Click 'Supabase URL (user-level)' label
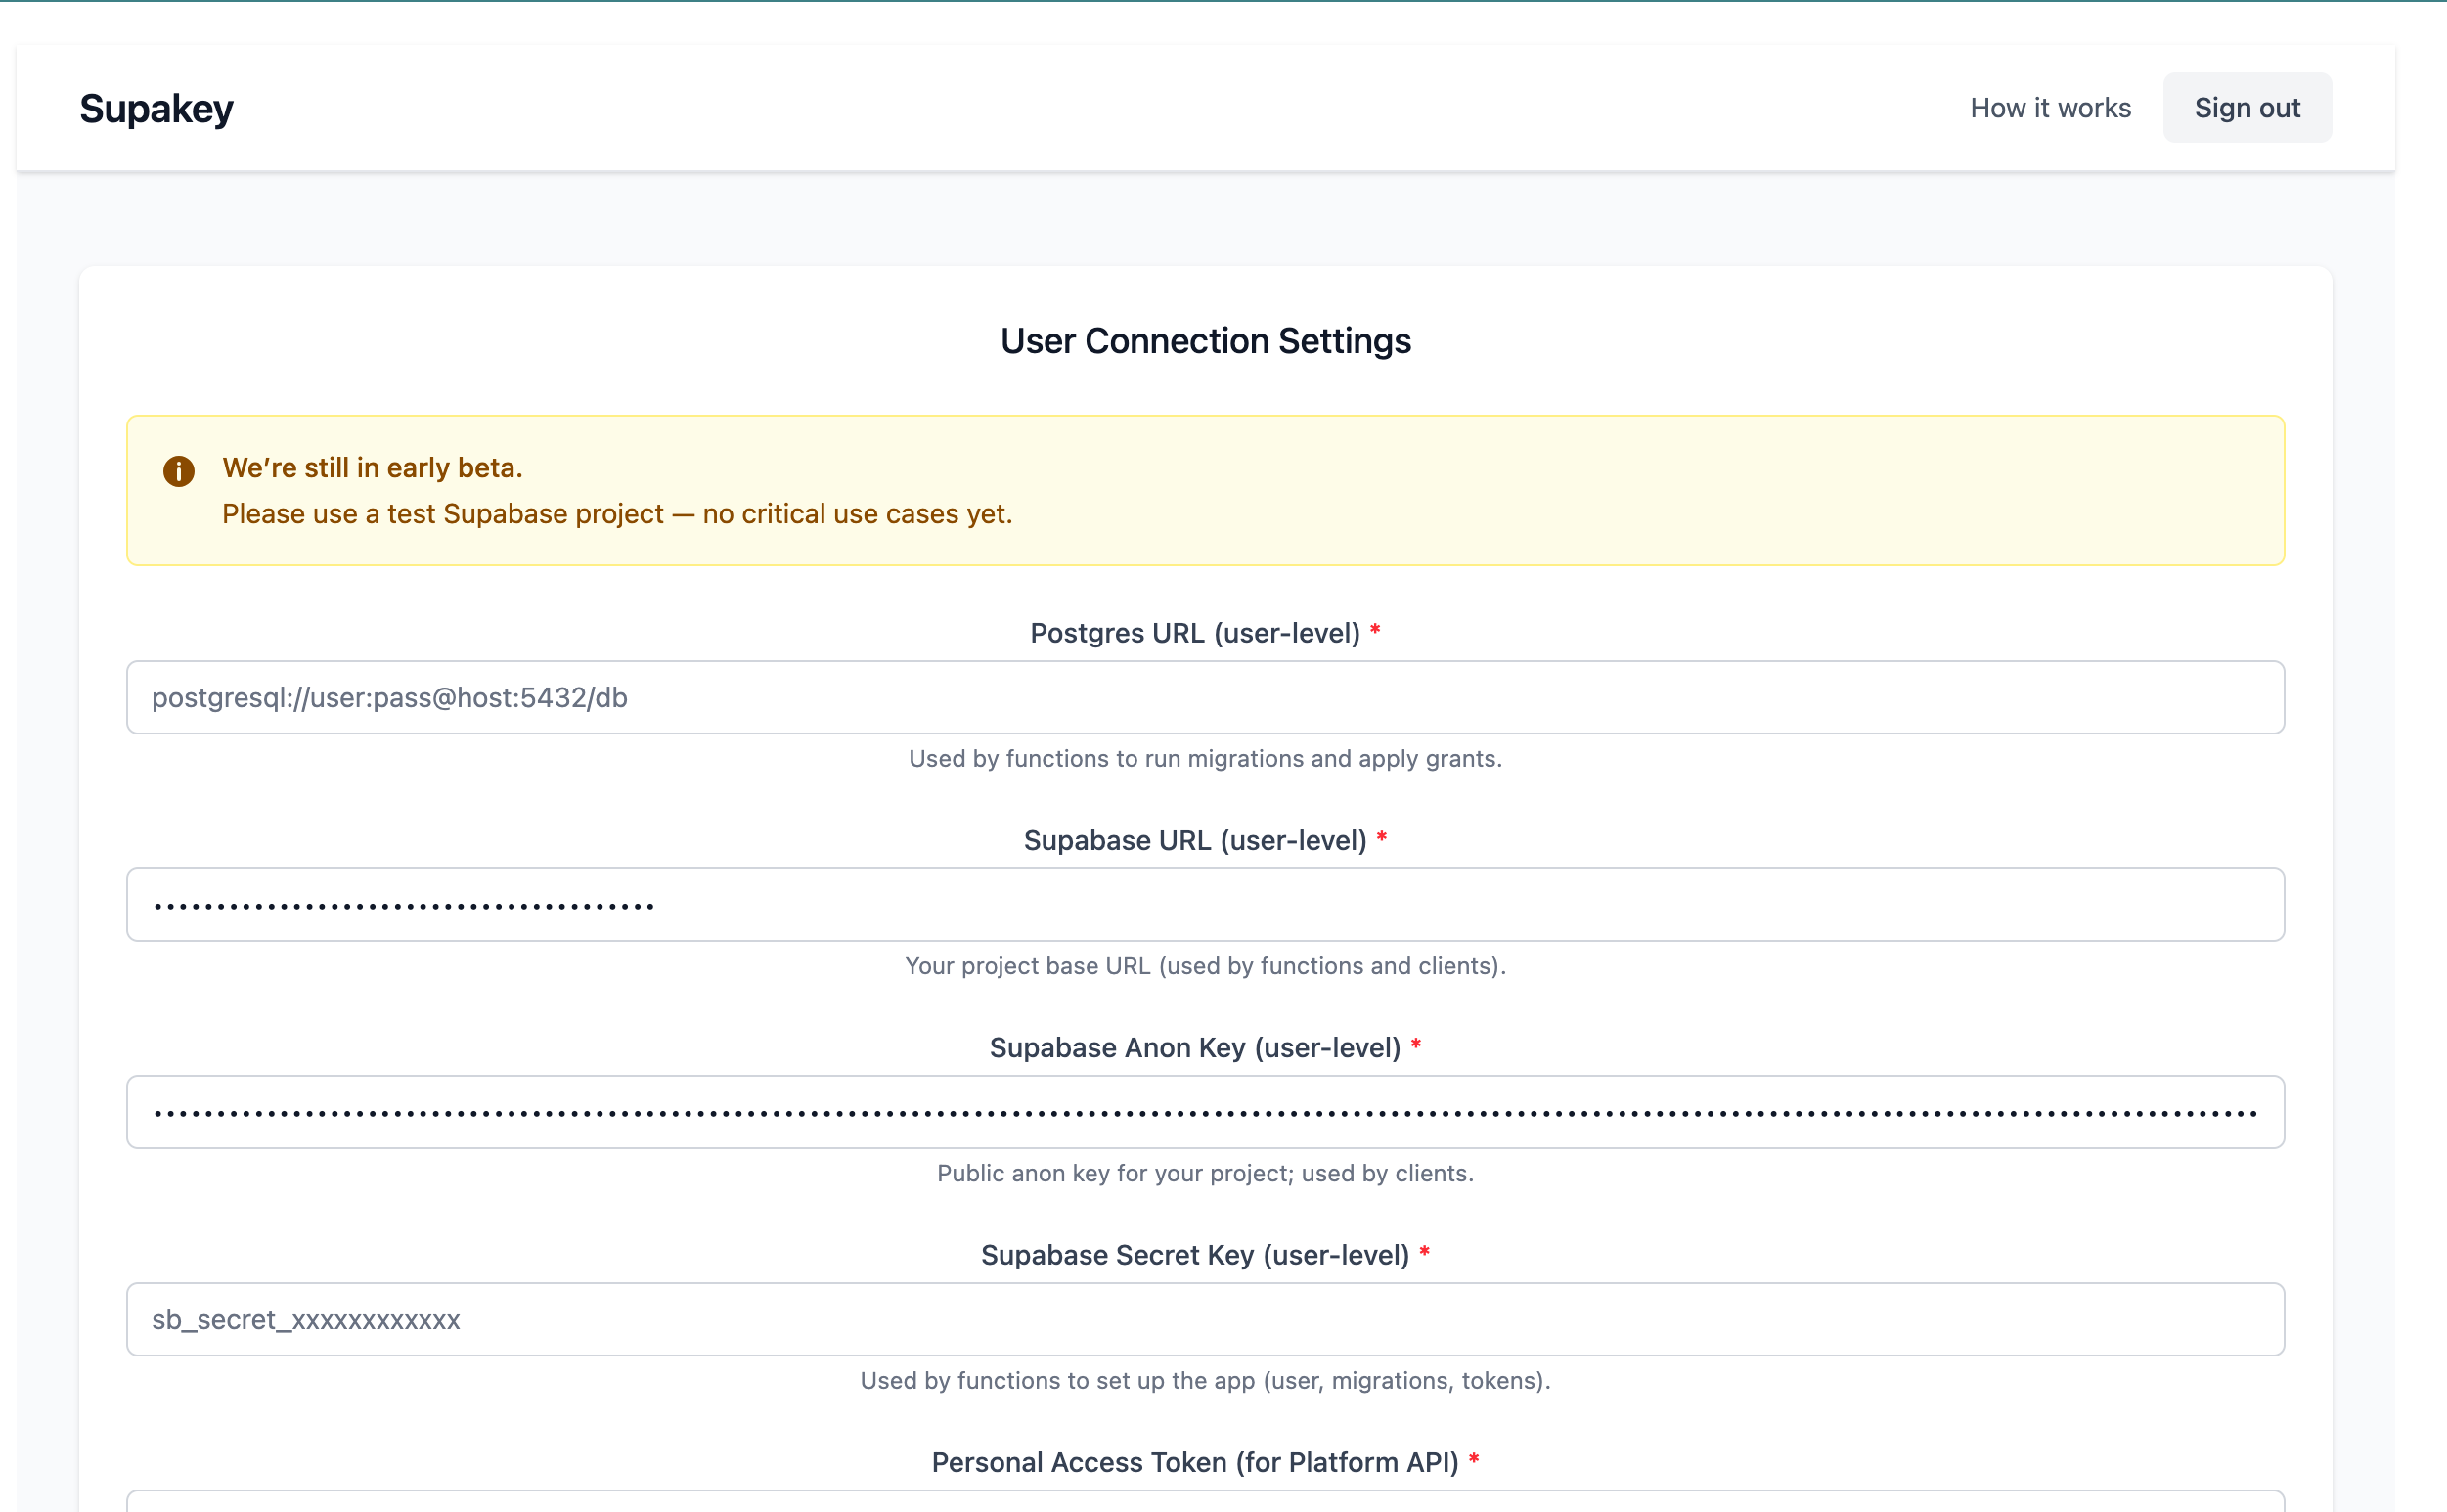The height and width of the screenshot is (1512, 2447). (1195, 840)
